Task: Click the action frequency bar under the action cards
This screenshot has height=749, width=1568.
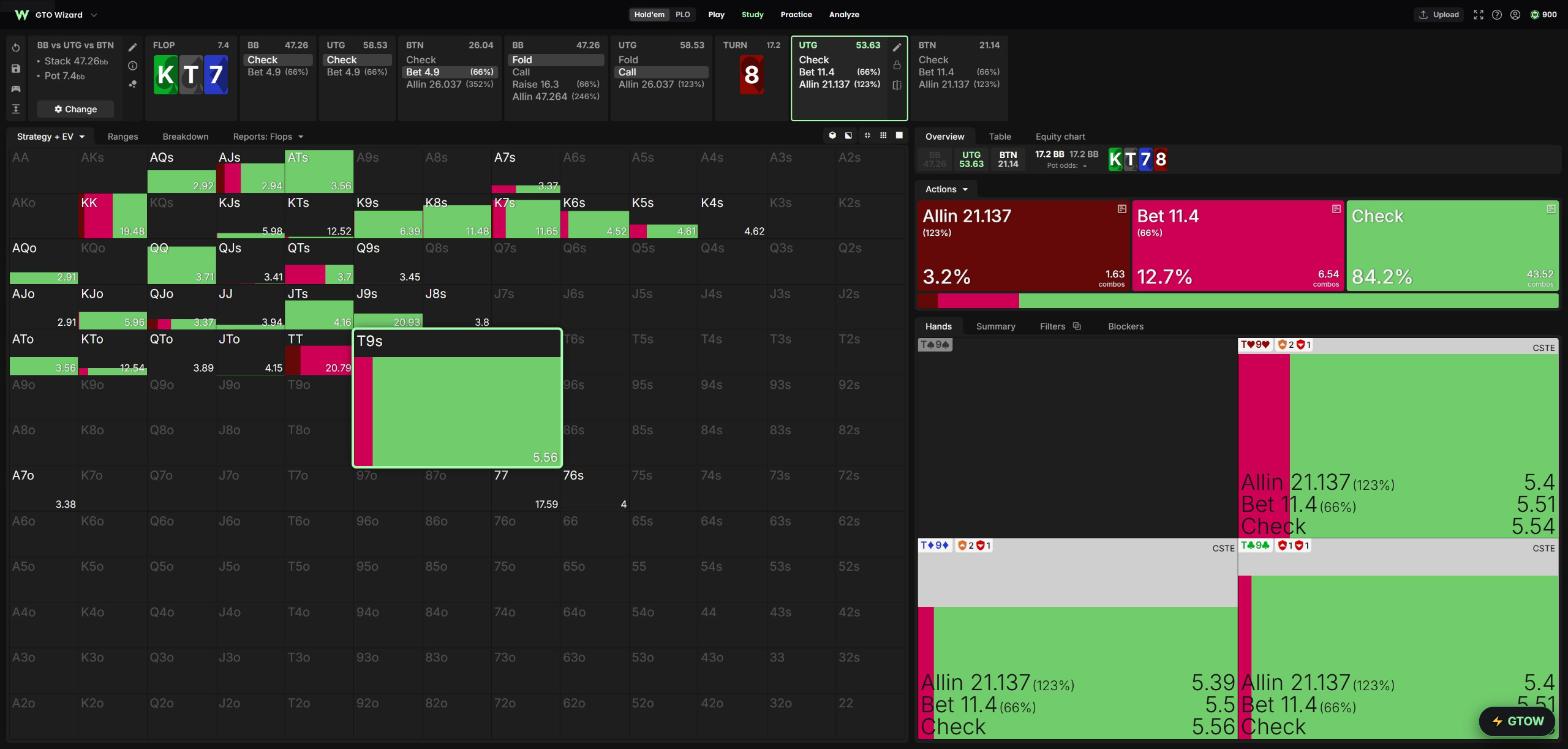Action: click(x=1238, y=301)
